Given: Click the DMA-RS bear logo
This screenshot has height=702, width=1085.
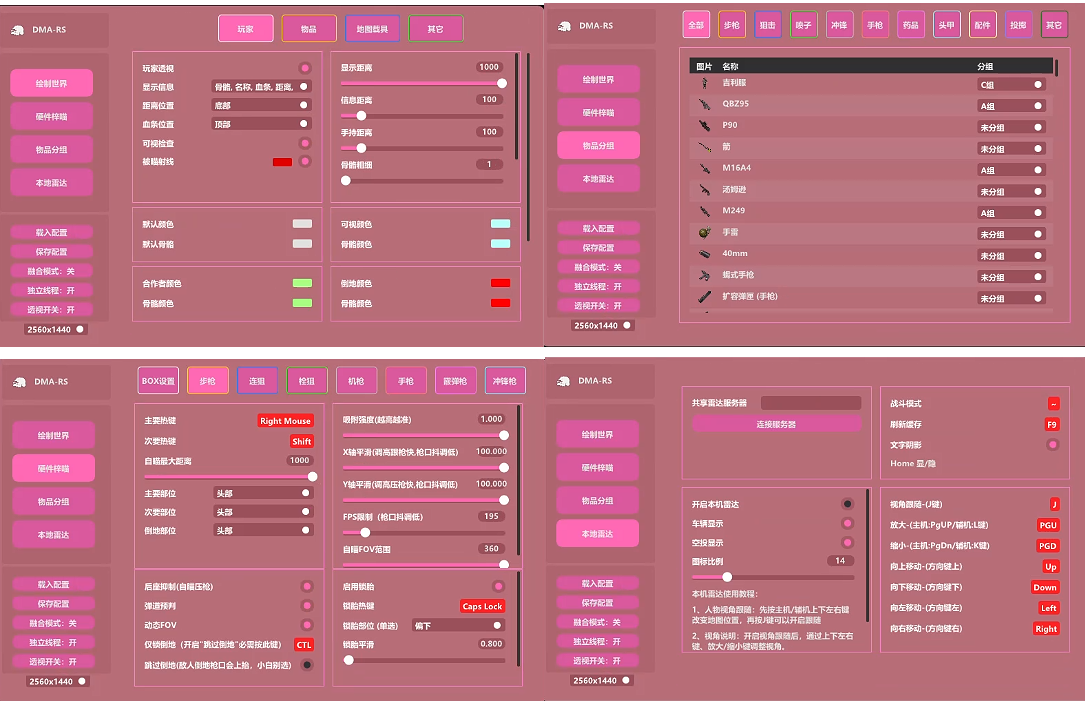Looking at the screenshot, I should pos(16,30).
